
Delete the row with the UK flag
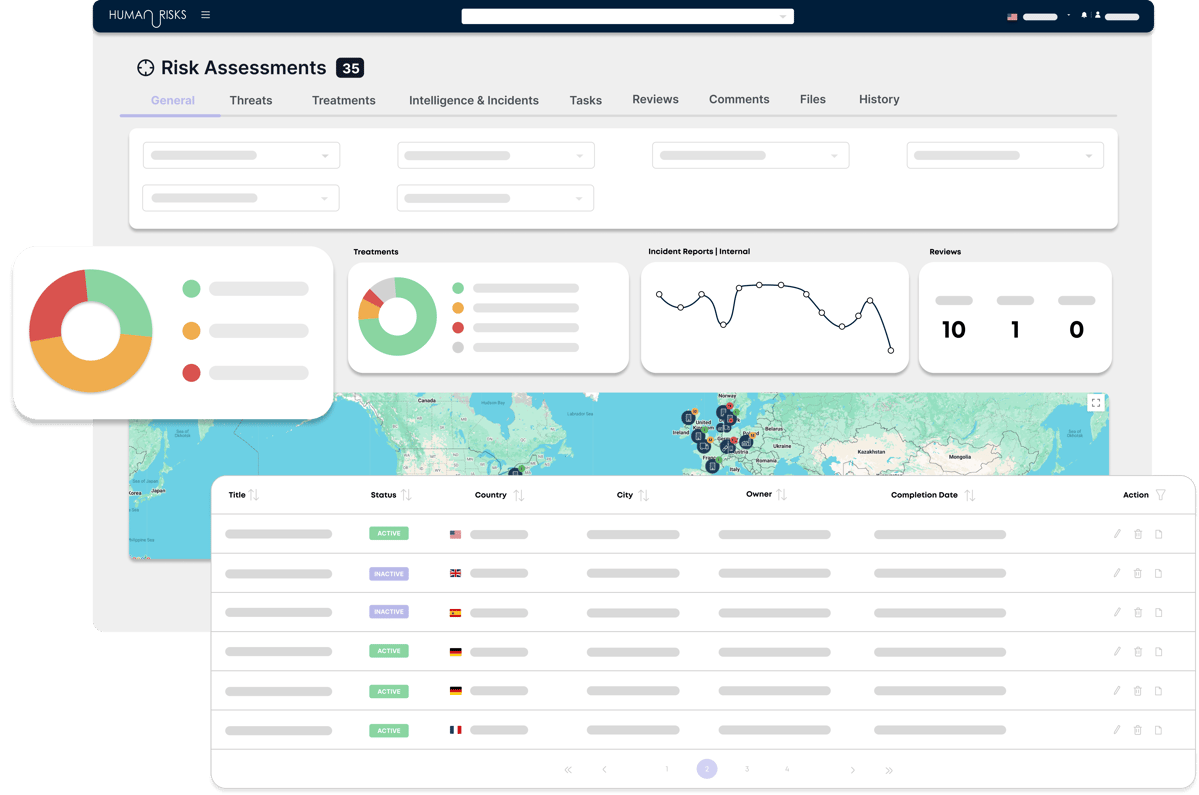[1138, 573]
